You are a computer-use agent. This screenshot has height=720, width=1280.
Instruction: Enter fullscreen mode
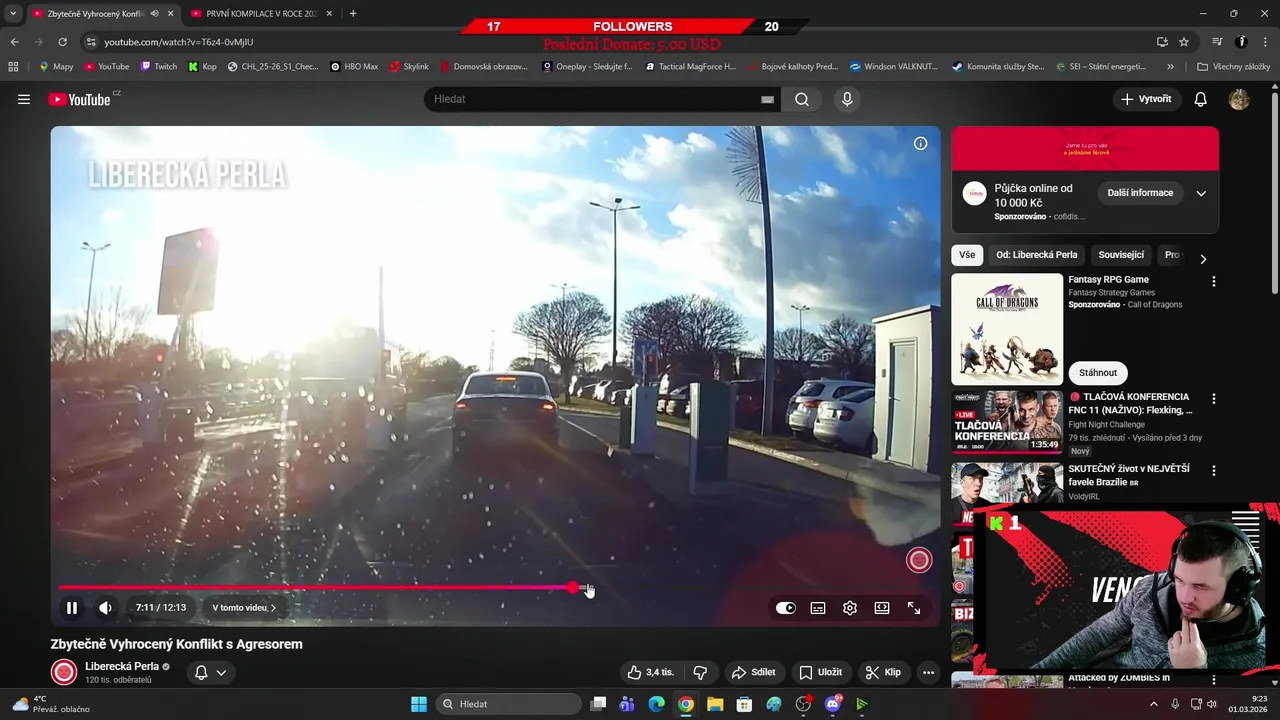pos(914,607)
